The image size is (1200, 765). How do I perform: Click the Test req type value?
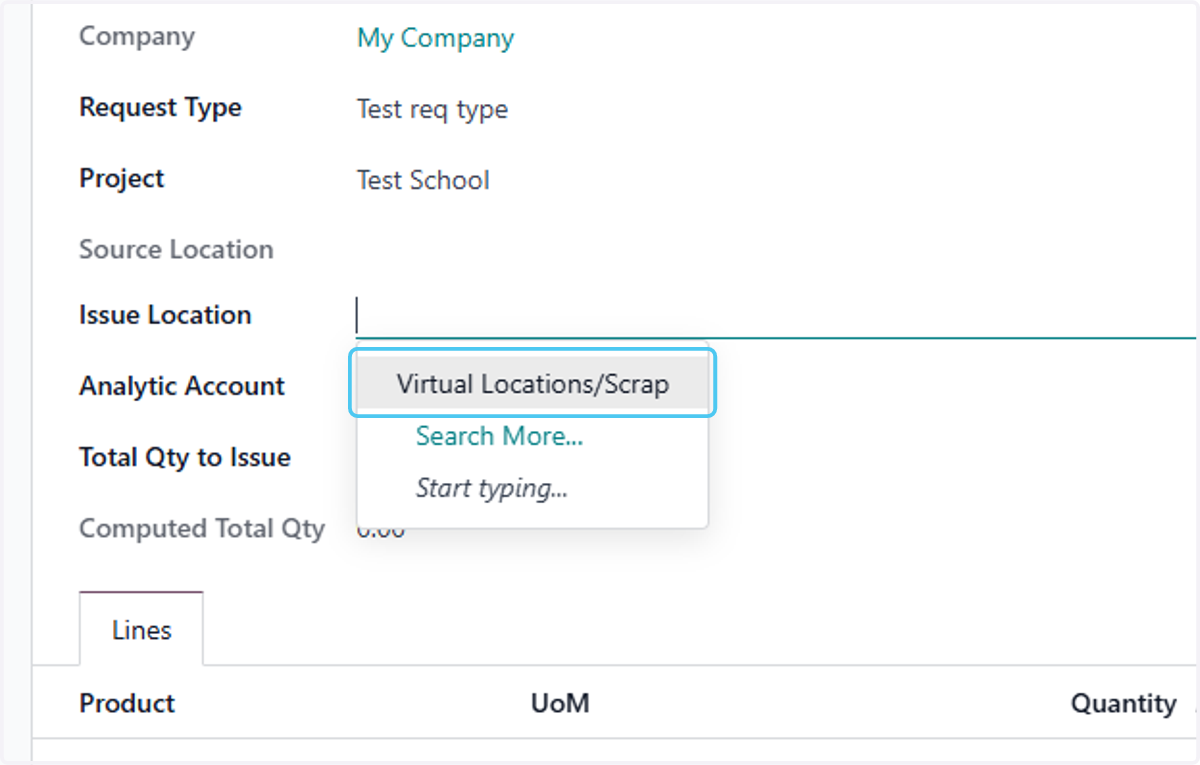(432, 109)
